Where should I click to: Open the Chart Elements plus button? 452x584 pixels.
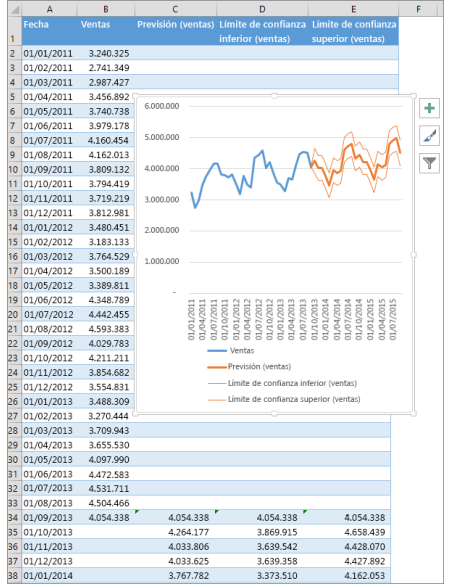coord(429,108)
